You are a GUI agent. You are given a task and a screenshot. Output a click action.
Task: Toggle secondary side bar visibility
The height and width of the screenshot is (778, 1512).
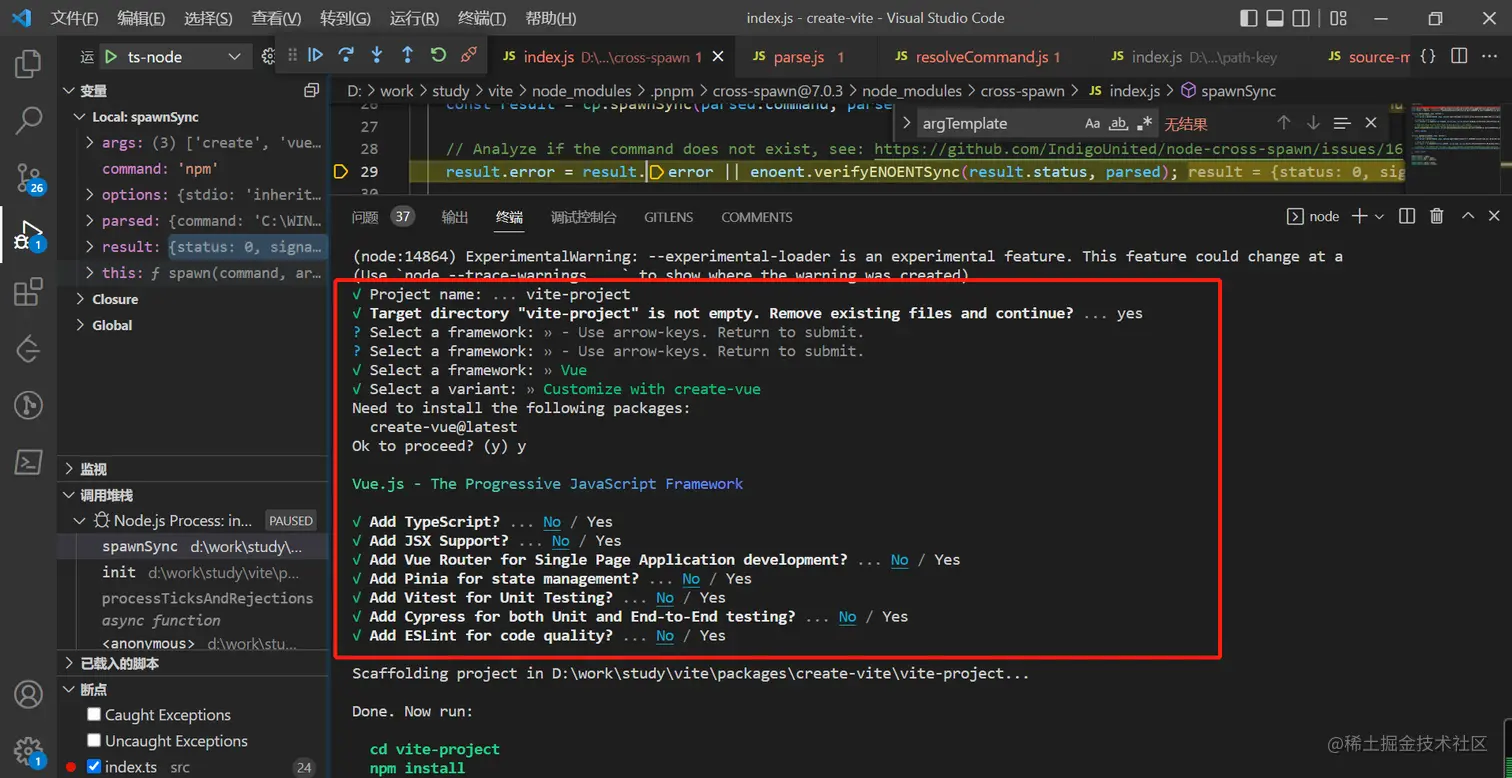tap(1301, 18)
